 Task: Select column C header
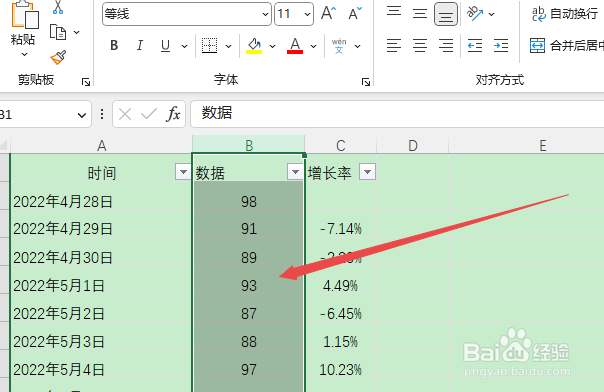(x=341, y=146)
